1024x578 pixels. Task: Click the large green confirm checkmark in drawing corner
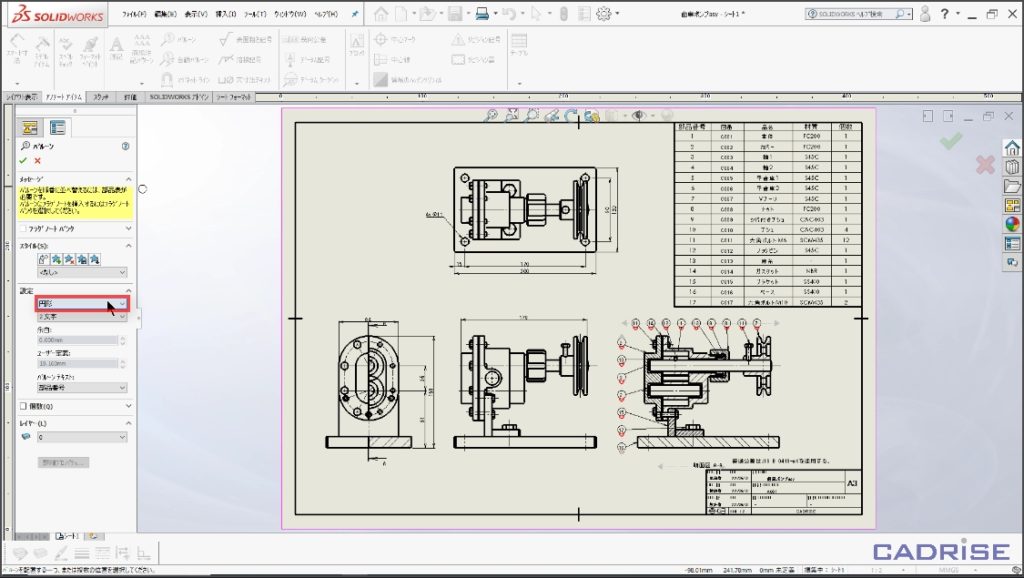950,142
